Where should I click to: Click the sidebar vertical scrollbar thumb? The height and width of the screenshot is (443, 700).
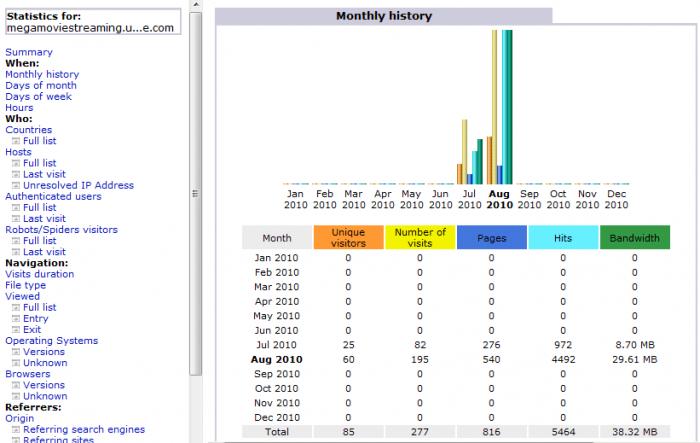tap(195, 193)
